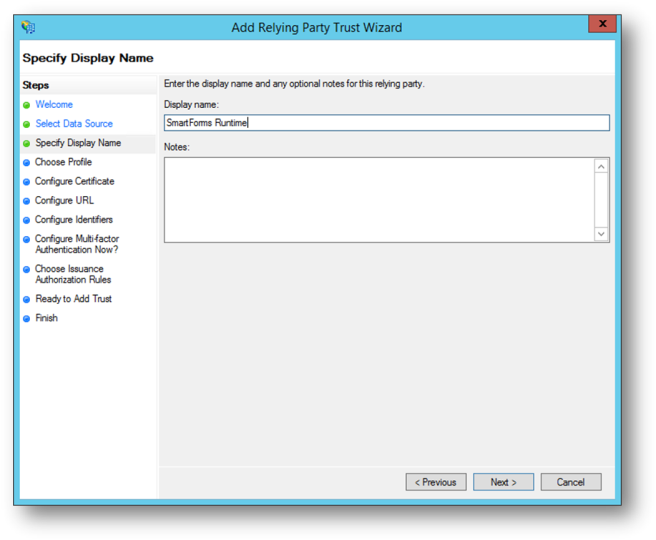Click the Choose Profile step text
The image size is (656, 540).
[x=64, y=162]
